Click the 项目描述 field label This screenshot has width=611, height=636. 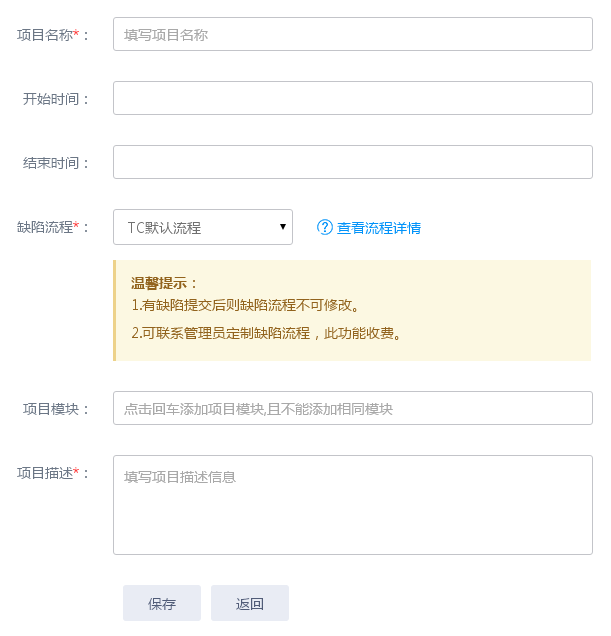pyautogui.click(x=48, y=473)
